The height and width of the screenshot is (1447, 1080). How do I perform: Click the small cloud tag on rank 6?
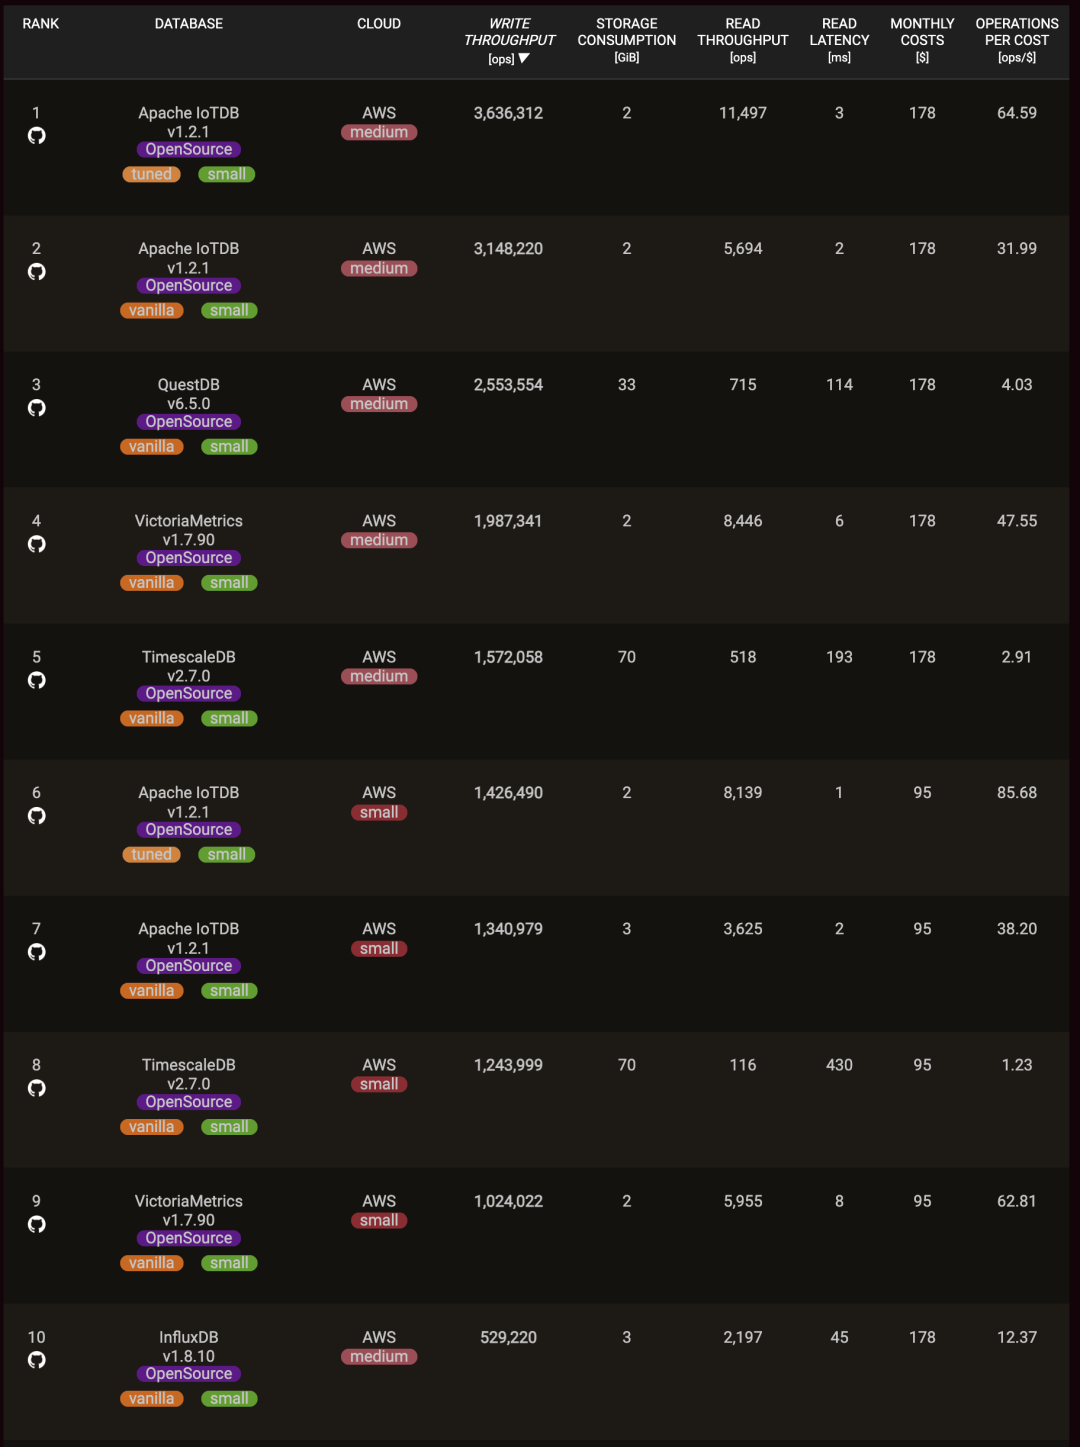coord(379,812)
